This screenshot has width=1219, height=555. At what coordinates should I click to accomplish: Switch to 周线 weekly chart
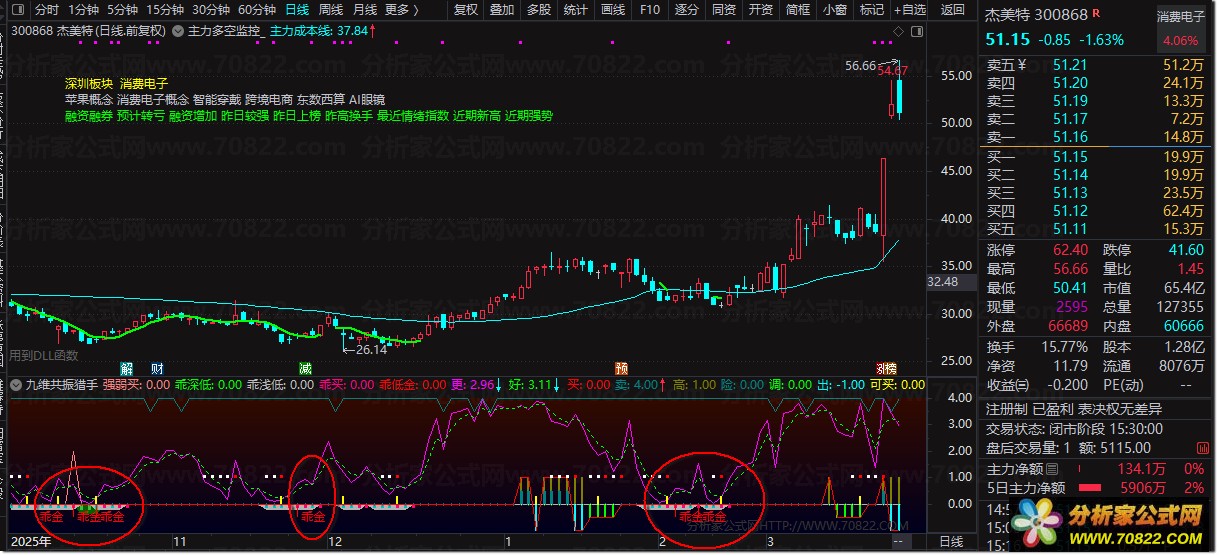330,10
